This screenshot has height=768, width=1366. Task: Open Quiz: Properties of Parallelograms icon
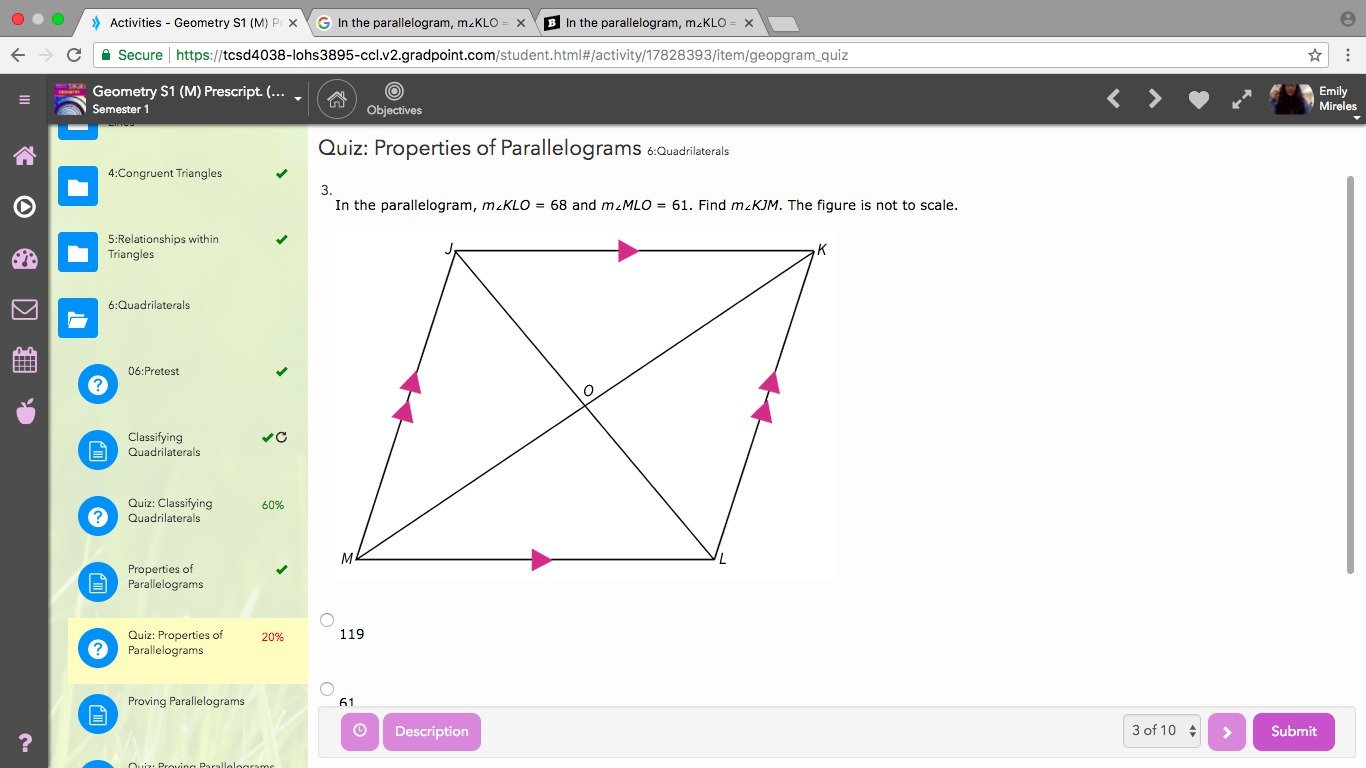pyautogui.click(x=98, y=648)
